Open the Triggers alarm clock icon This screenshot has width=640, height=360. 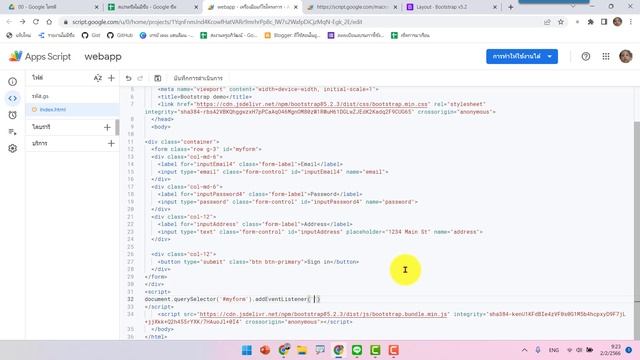[13, 115]
